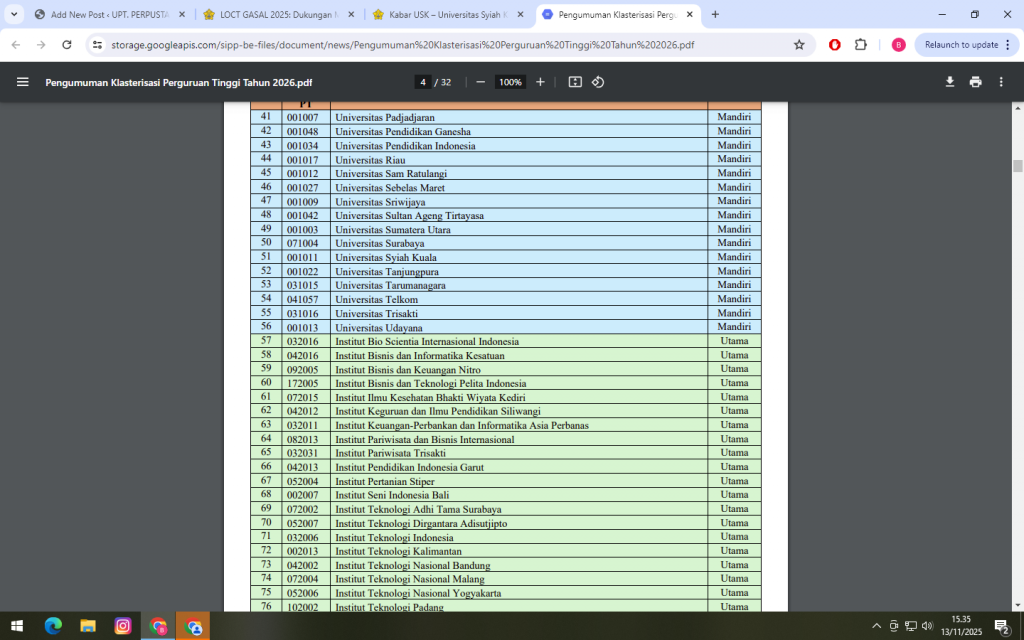Click the zoom in plus icon
Image resolution: width=1024 pixels, height=640 pixels.
point(540,82)
